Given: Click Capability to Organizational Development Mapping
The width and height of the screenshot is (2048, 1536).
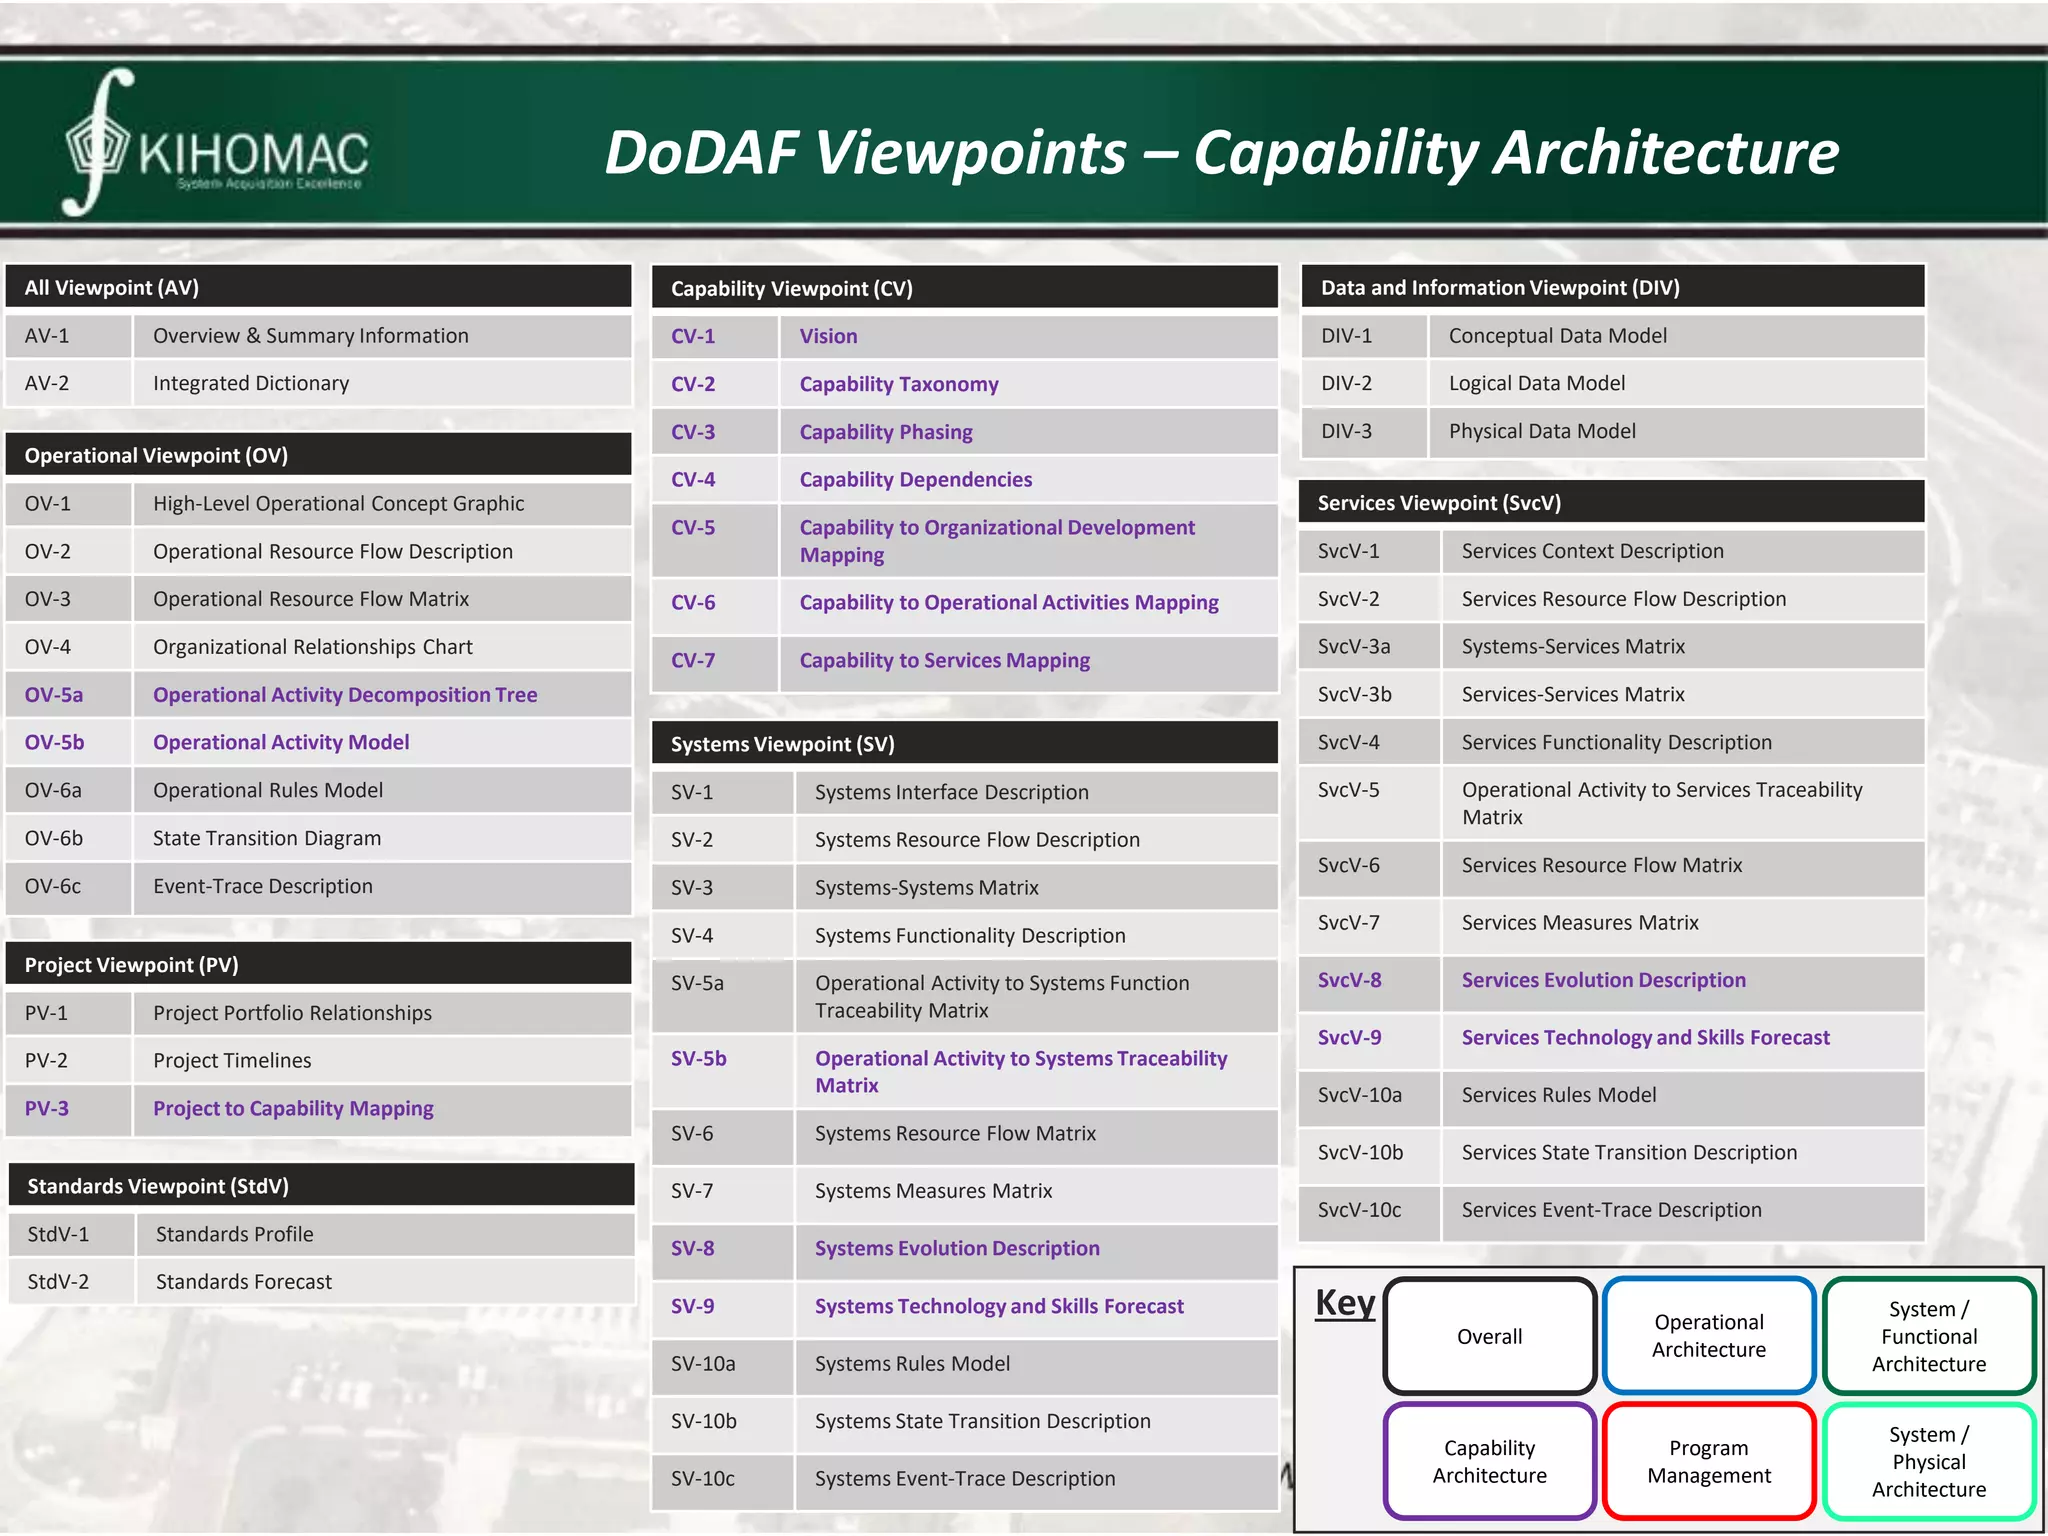Looking at the screenshot, I should point(997,541).
